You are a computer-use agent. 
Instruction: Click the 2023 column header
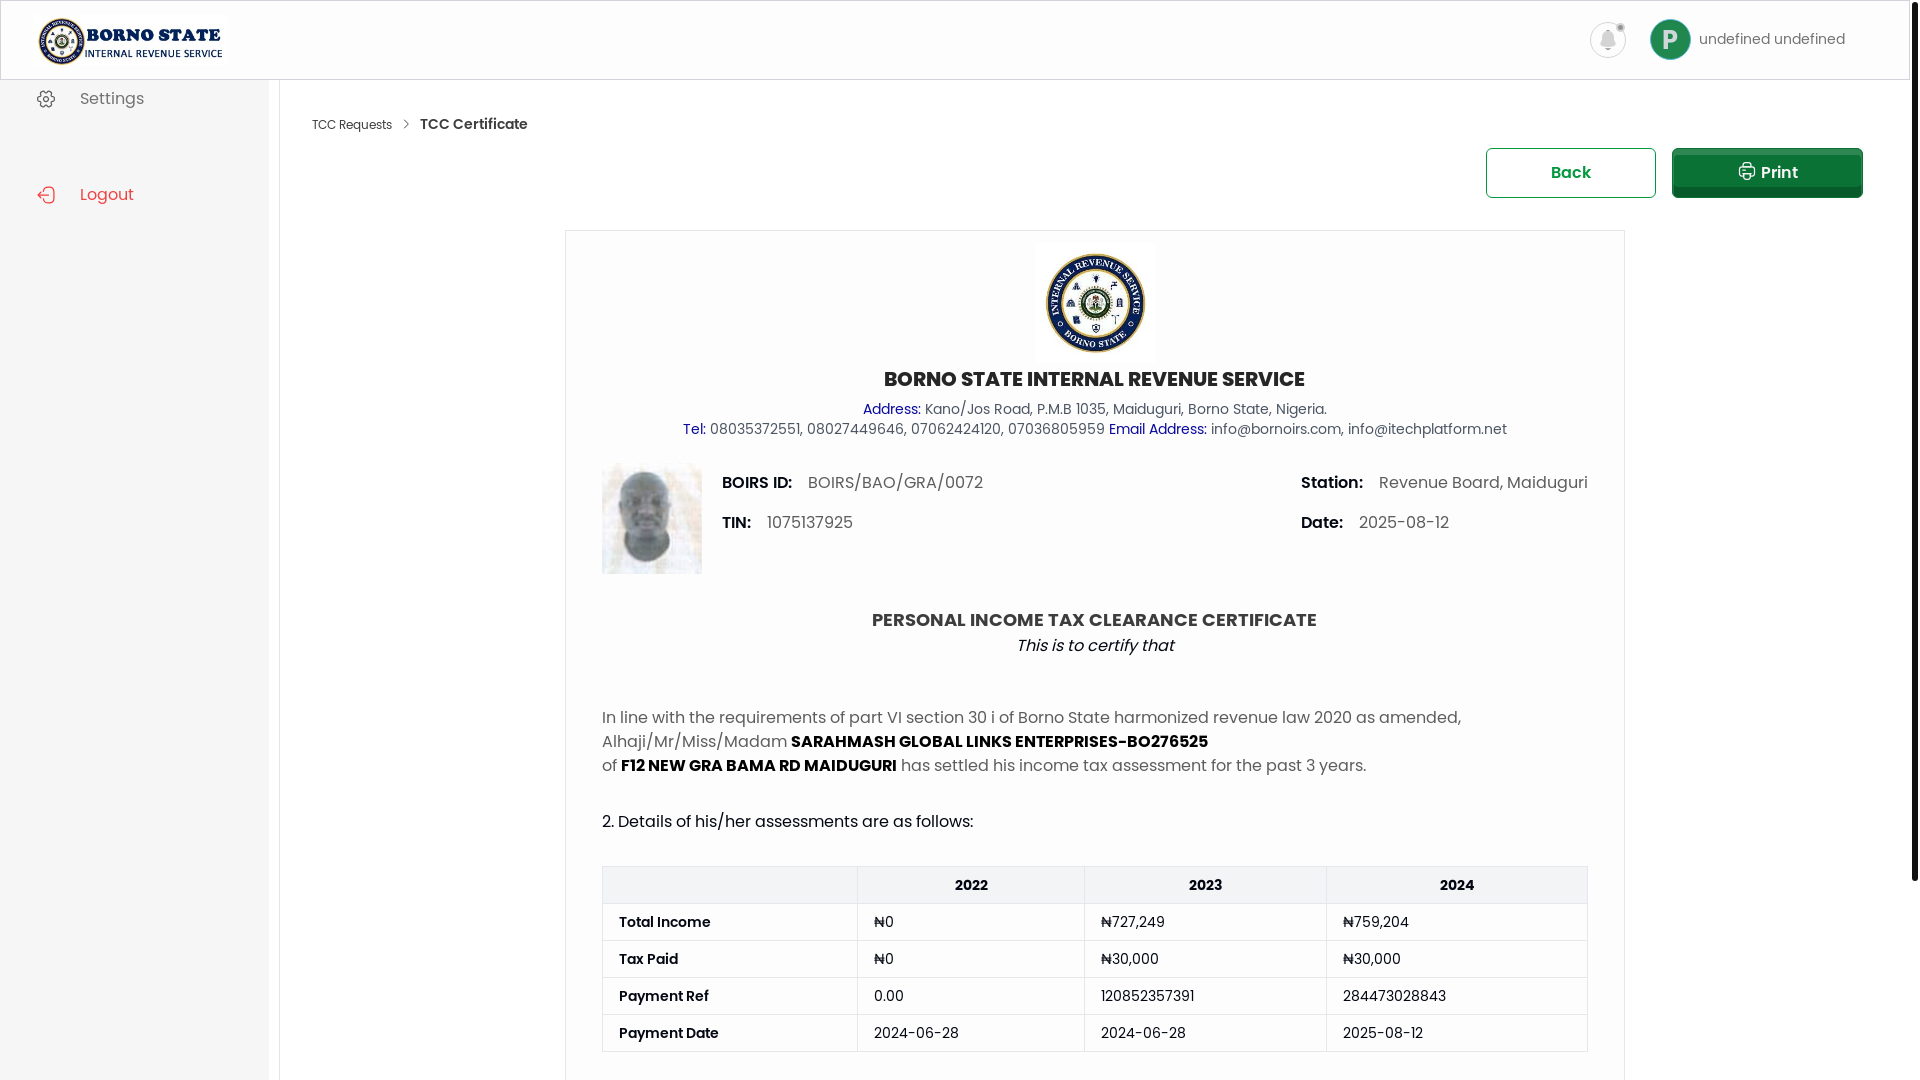coord(1205,885)
